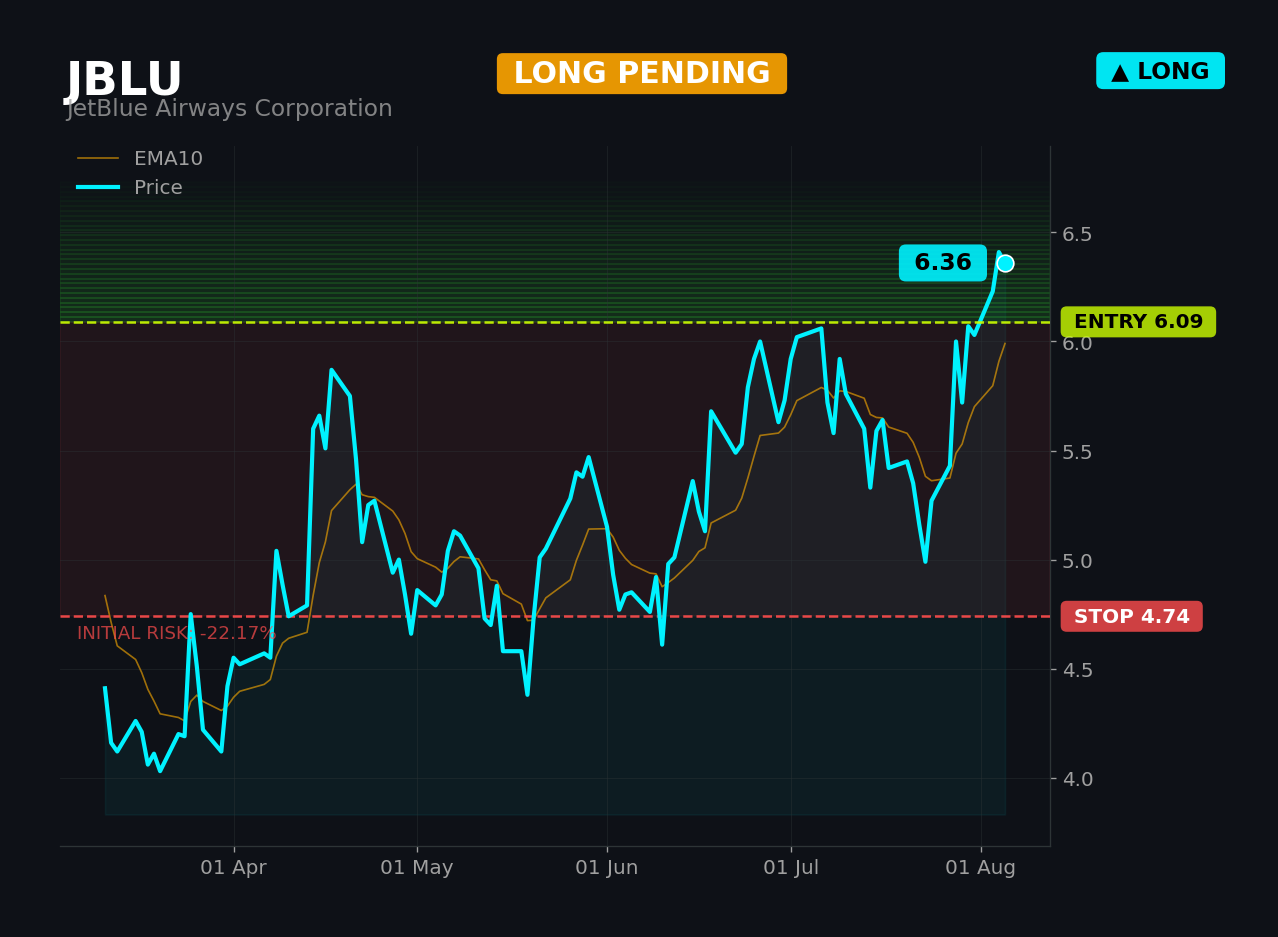Screen dimensions: 1278x937
Task: Click the ENTRY 6.09 label
Action: click(x=1138, y=322)
